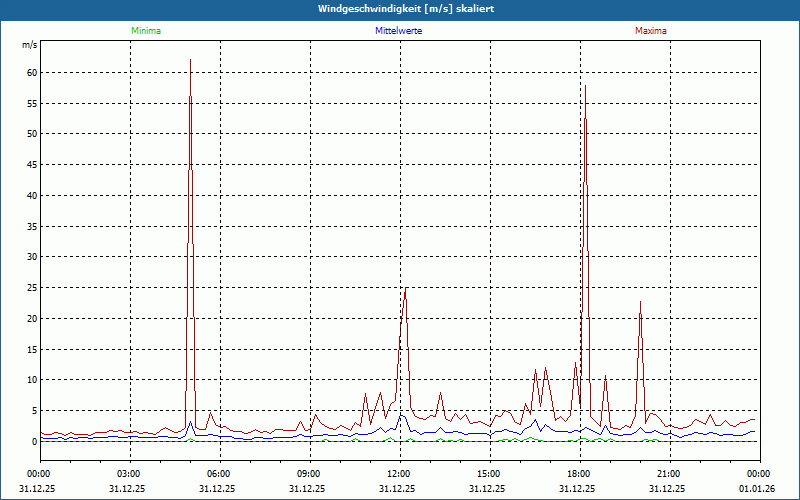Image resolution: width=800 pixels, height=500 pixels.
Task: Click the 30 value on y-axis
Action: 33,257
